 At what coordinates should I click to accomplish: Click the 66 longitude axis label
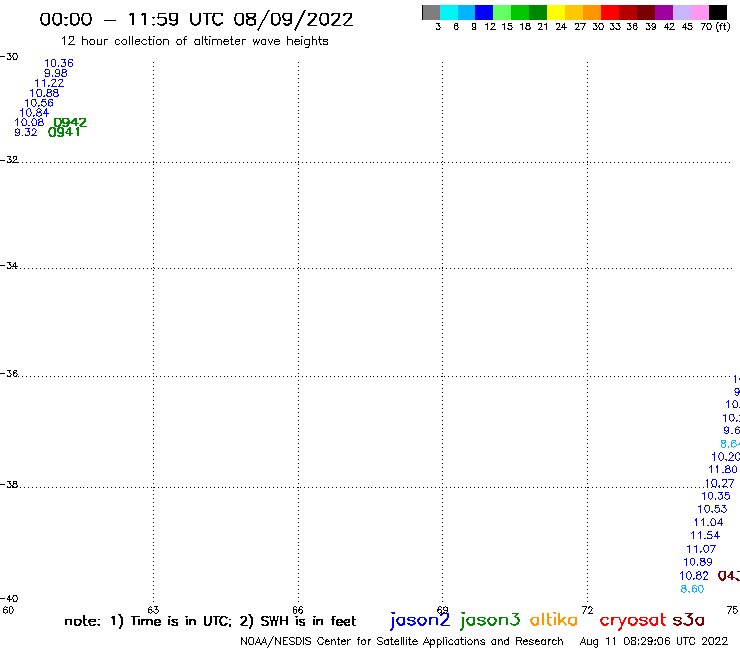click(298, 610)
